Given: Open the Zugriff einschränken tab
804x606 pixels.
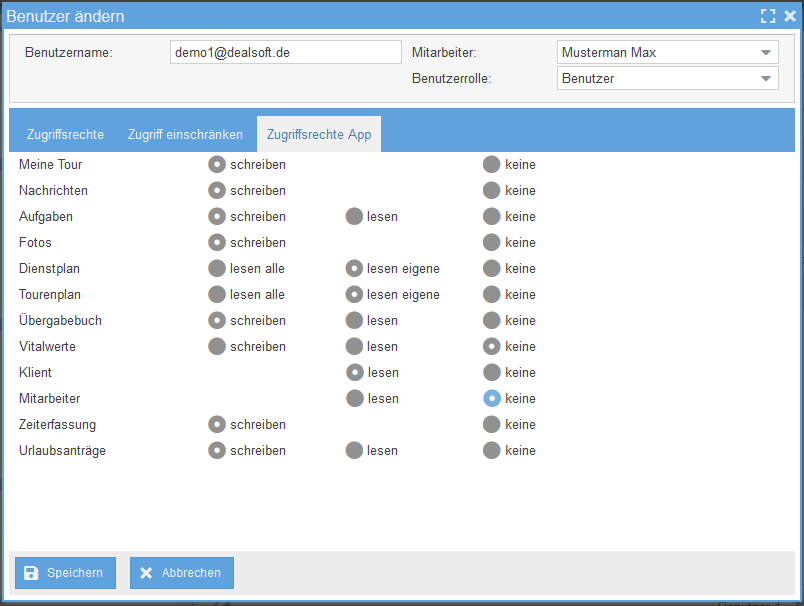Looking at the screenshot, I should (185, 134).
